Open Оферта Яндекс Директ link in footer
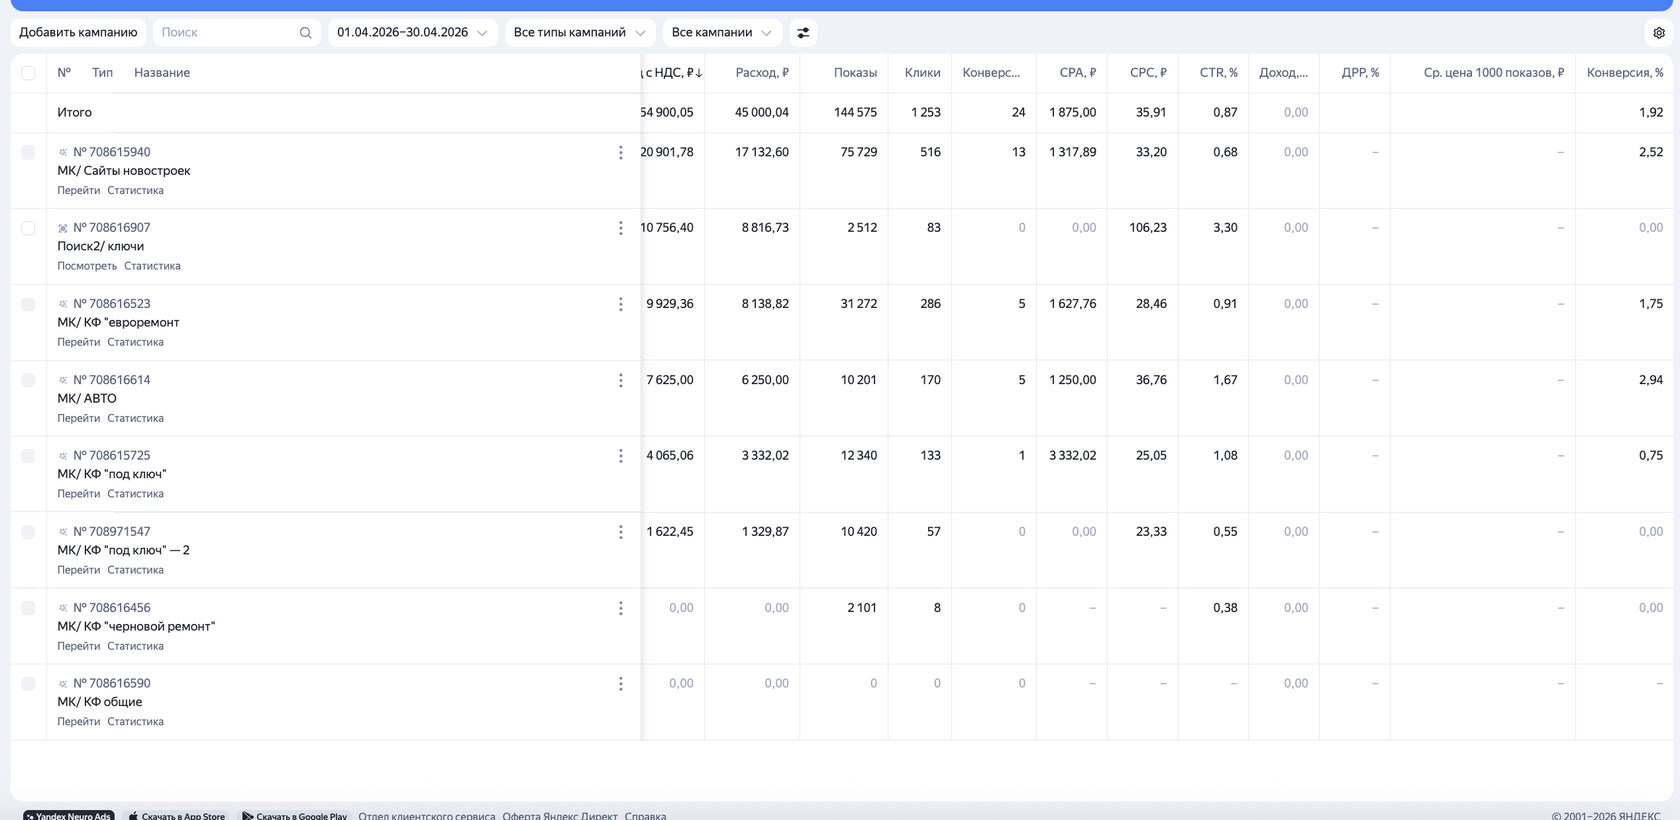The height and width of the screenshot is (820, 1680). (x=560, y=816)
